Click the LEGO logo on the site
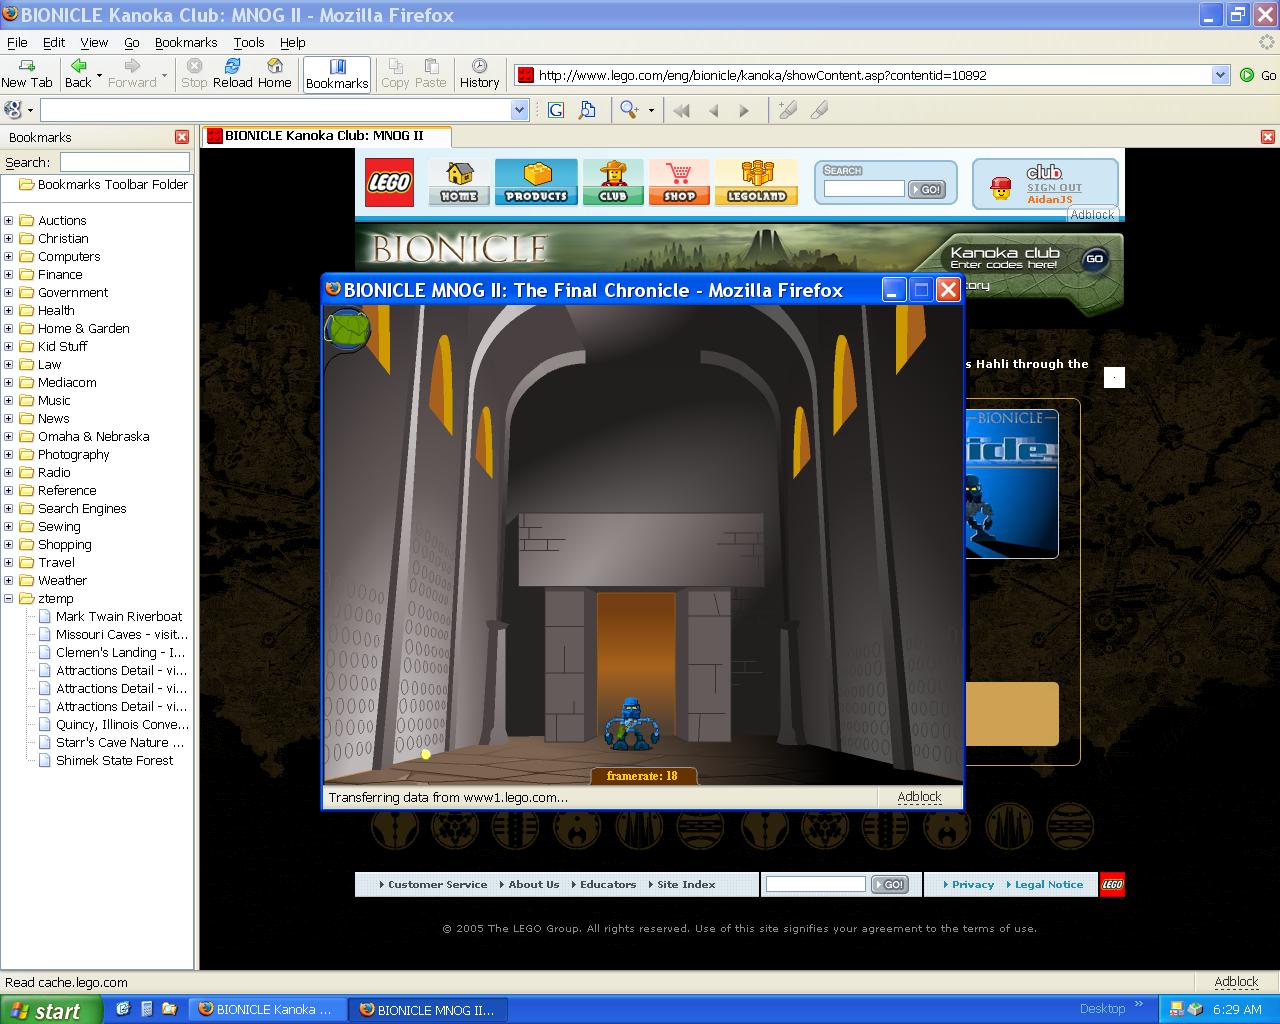1280x1024 pixels. [389, 183]
